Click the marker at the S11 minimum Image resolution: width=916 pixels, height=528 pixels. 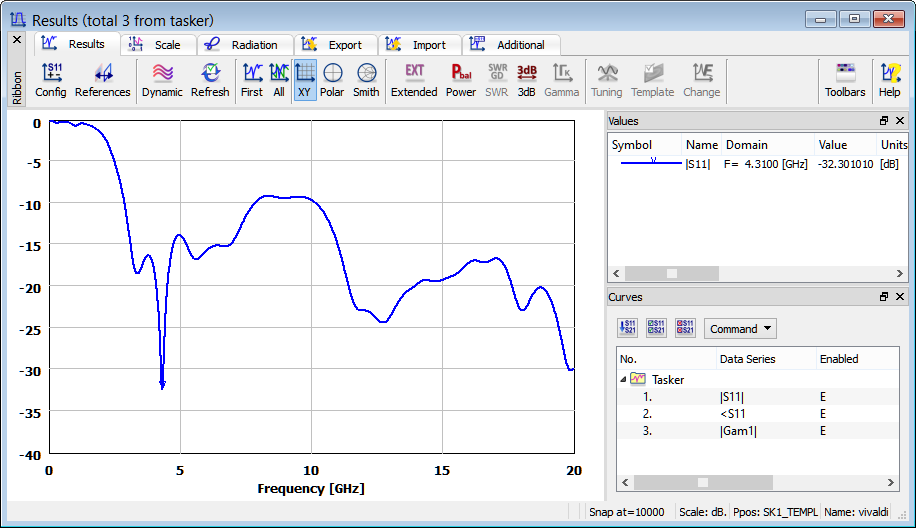point(162,384)
